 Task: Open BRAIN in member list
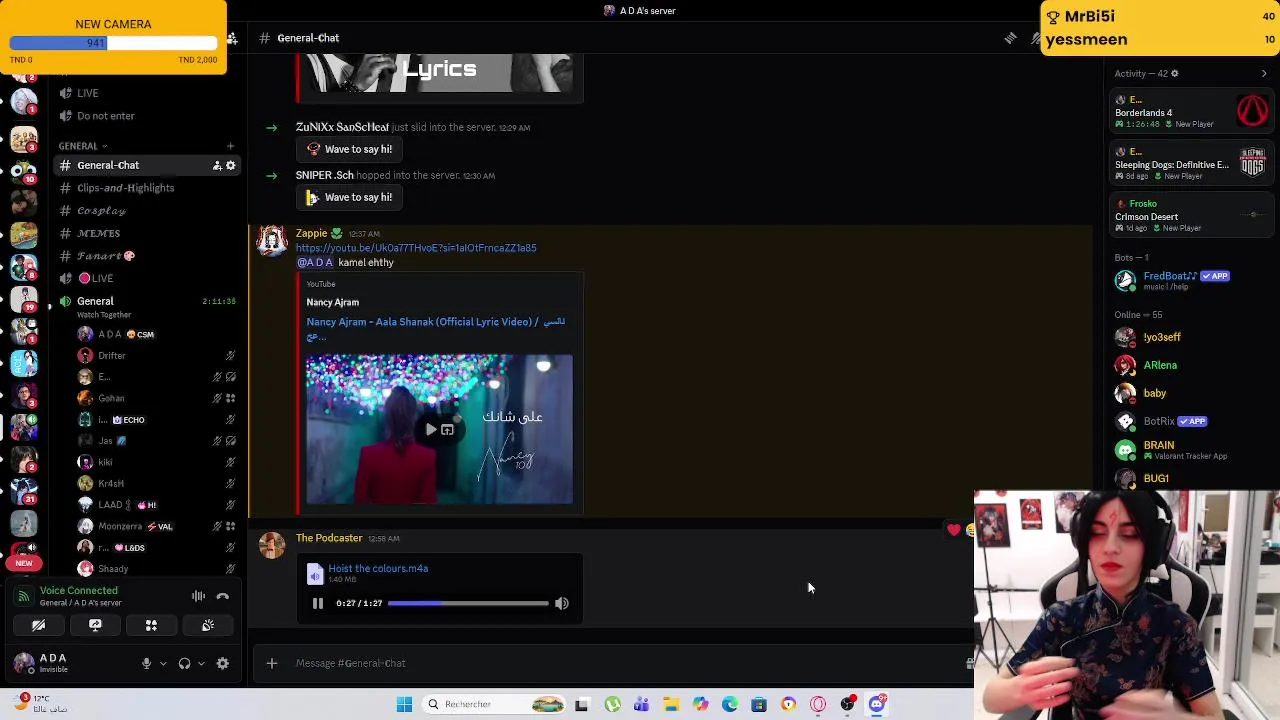1192,450
